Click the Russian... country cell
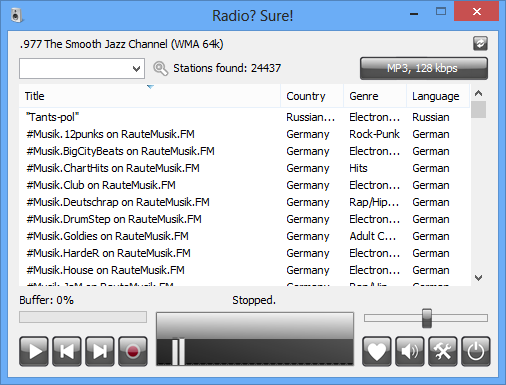 (x=311, y=117)
